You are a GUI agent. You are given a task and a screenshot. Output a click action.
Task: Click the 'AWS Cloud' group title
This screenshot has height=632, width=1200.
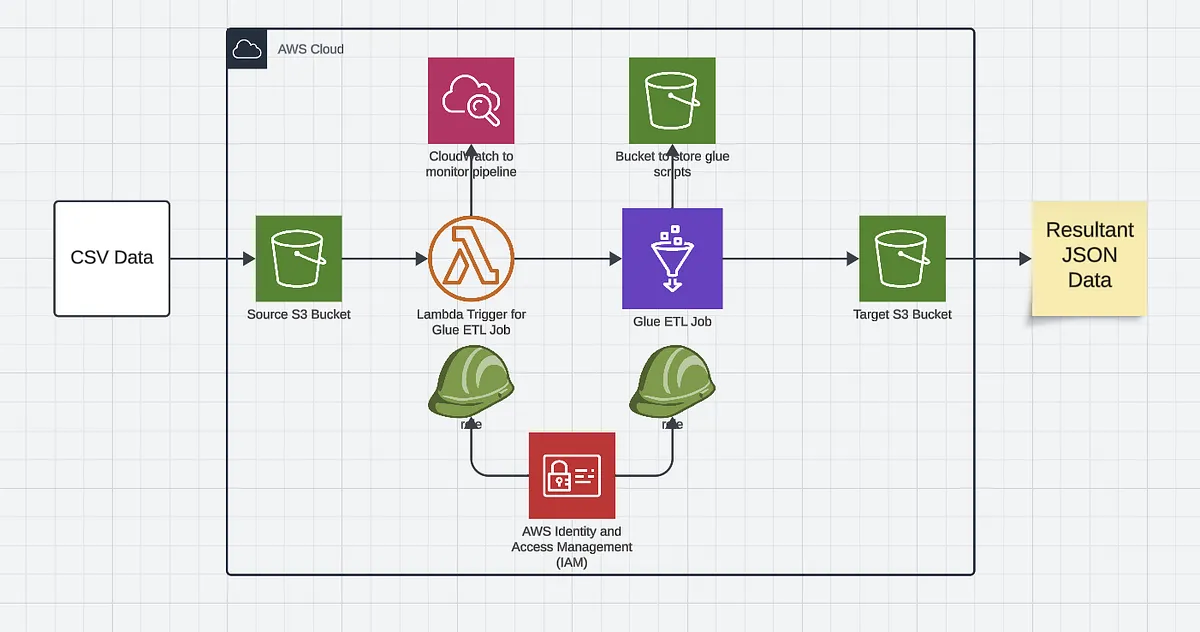311,49
